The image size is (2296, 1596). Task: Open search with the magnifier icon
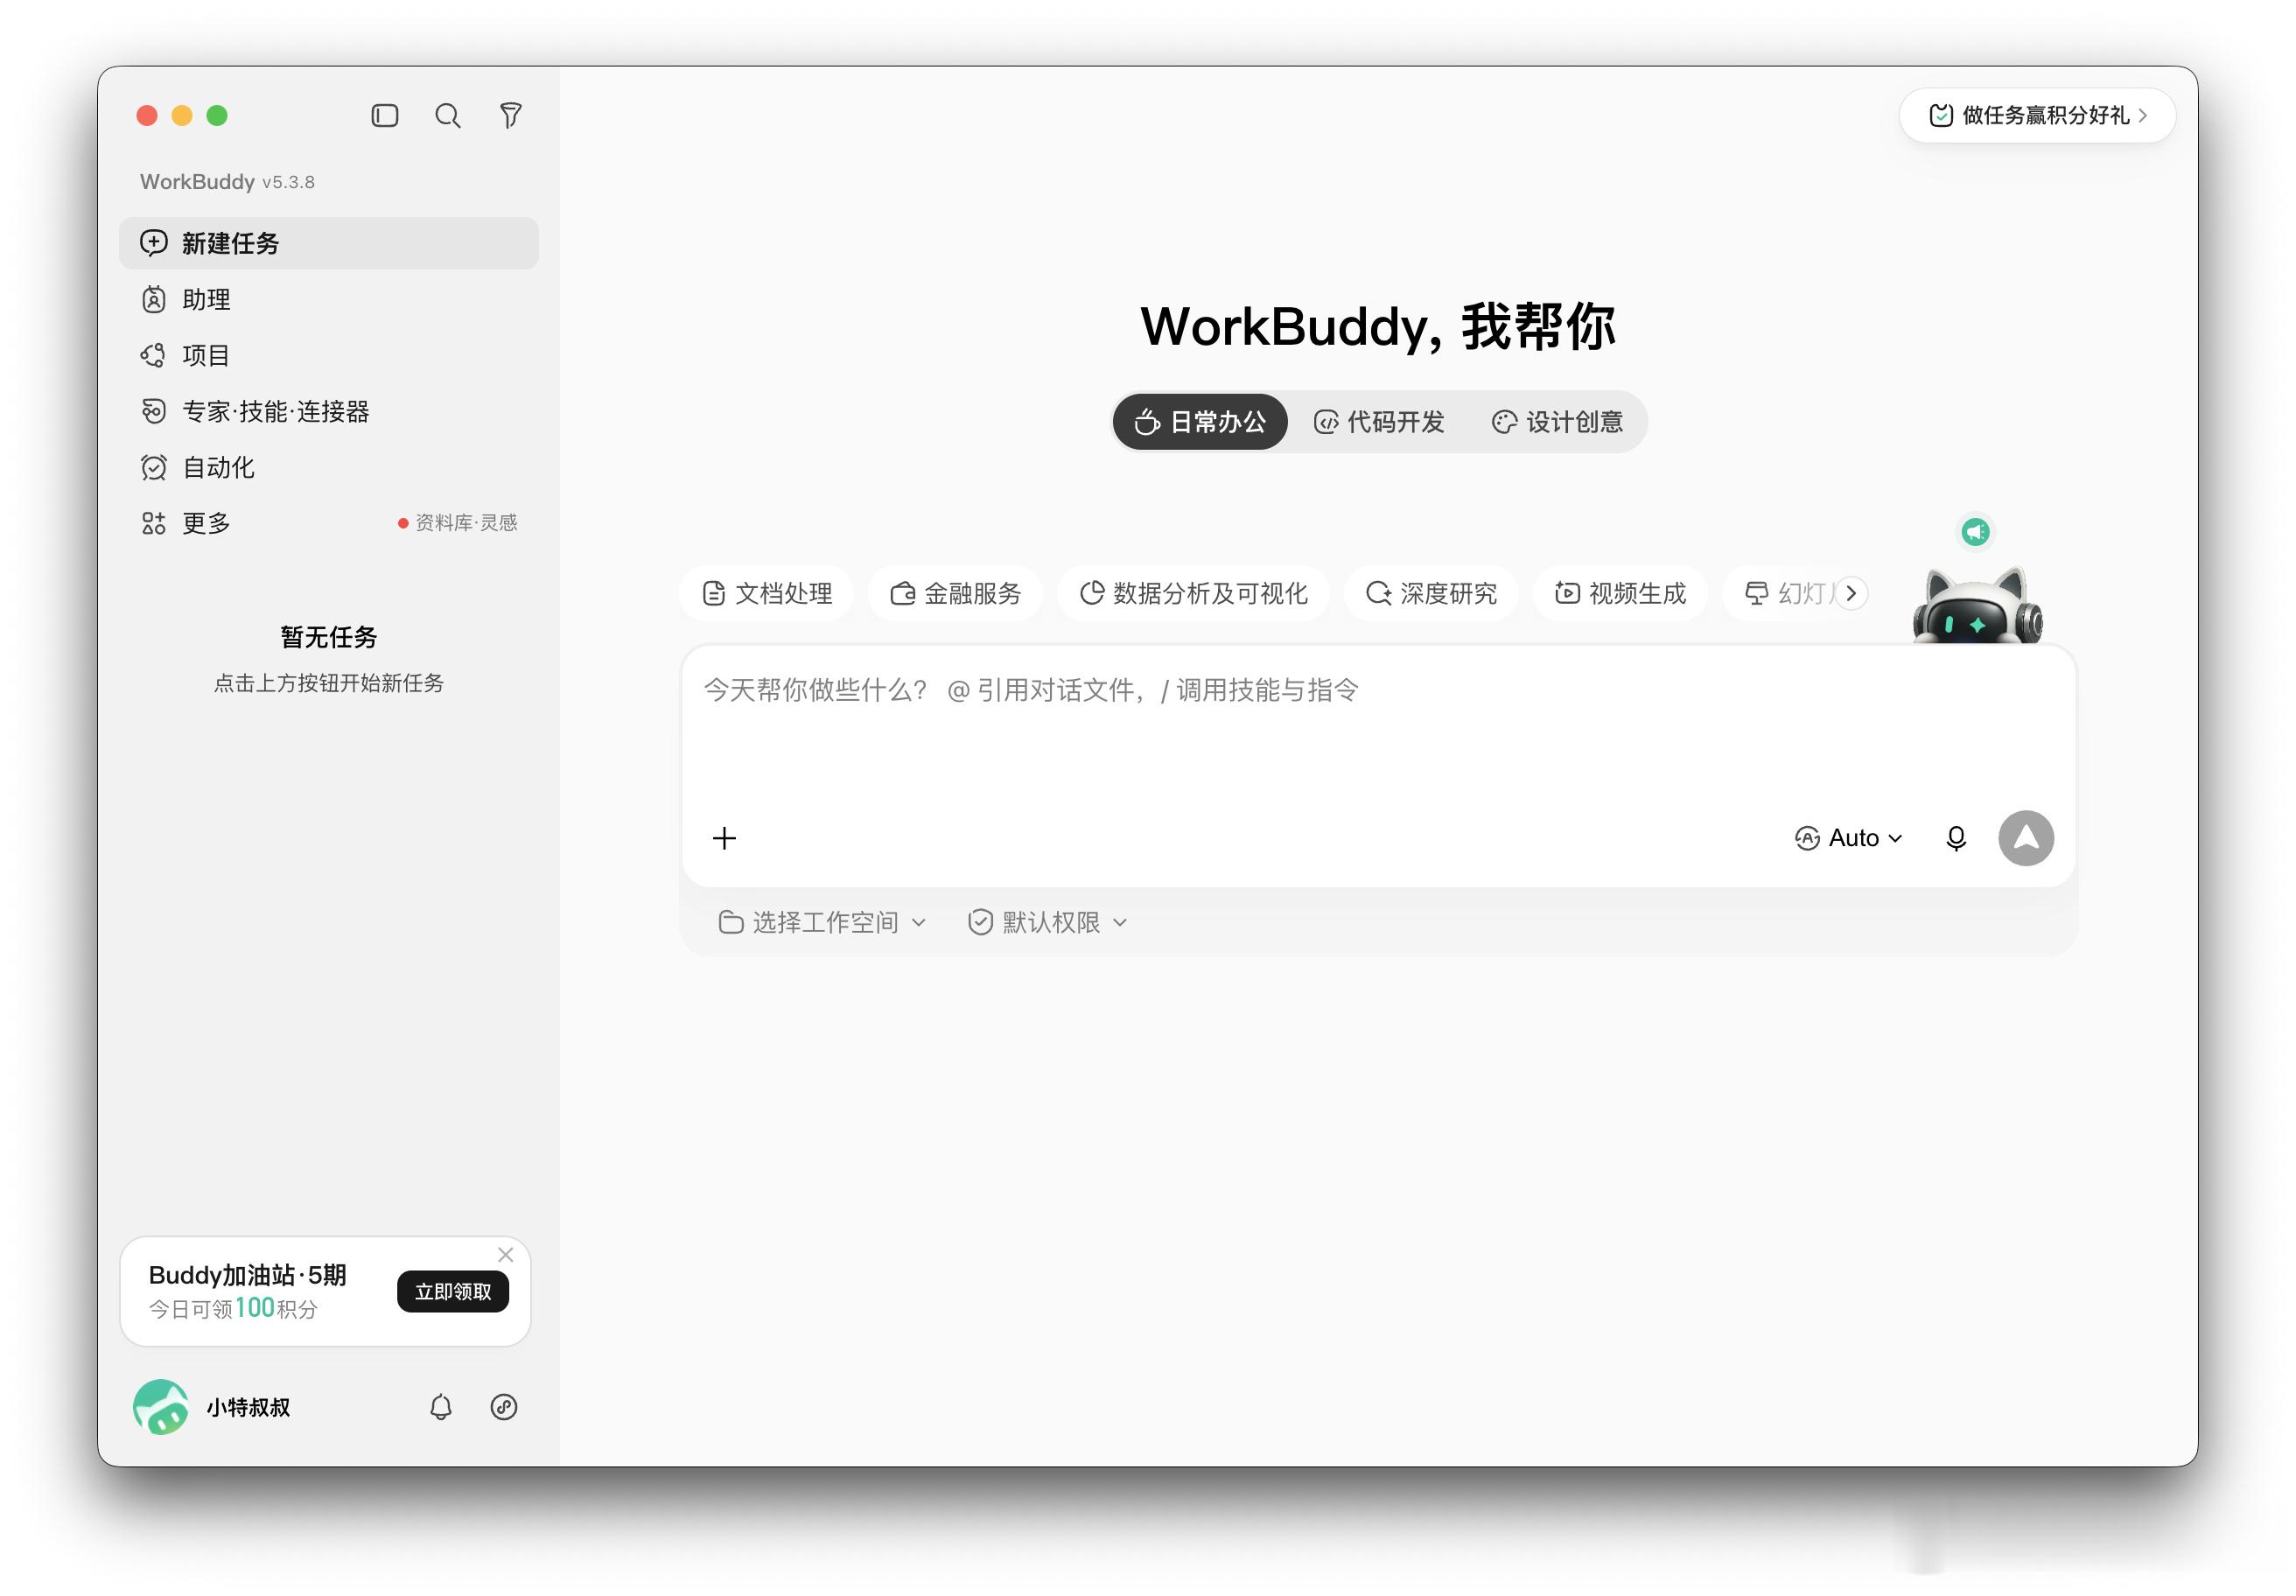(448, 116)
